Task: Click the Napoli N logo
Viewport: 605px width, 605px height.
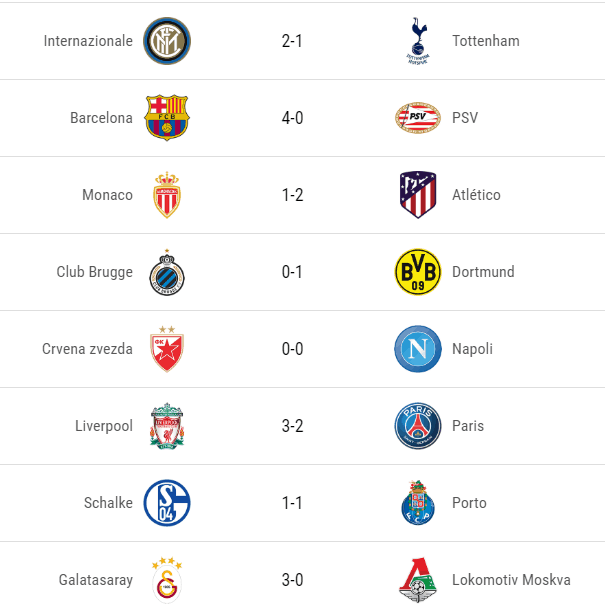Action: pos(418,349)
